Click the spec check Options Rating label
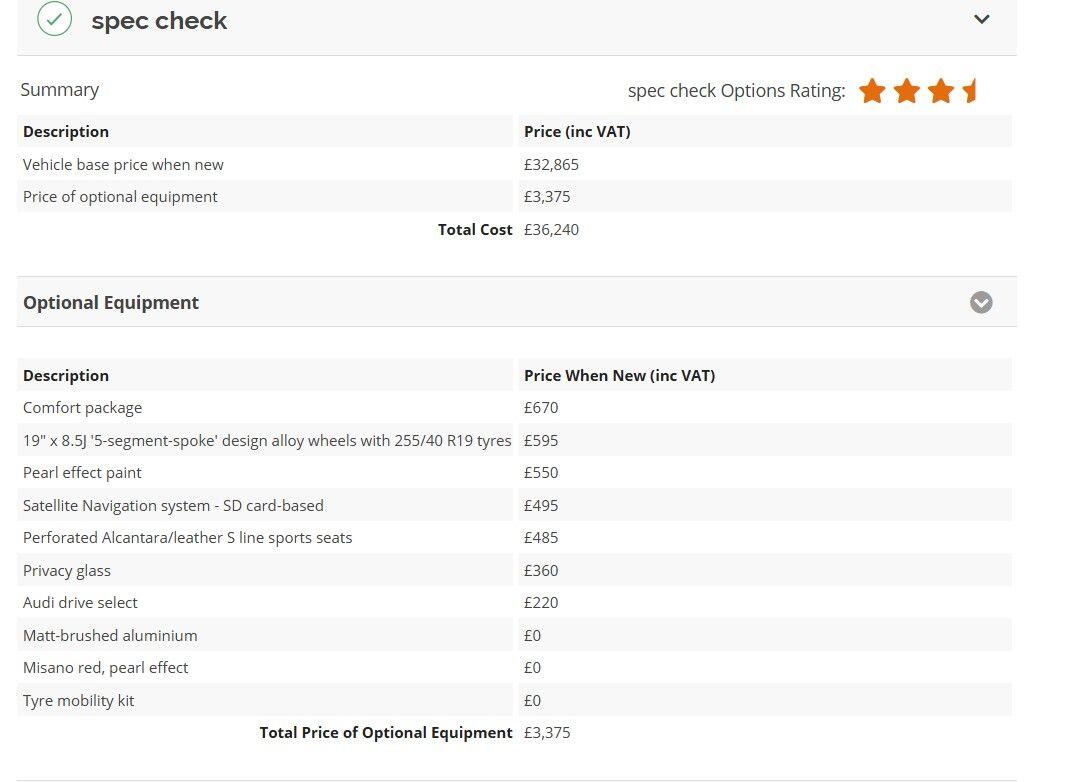The image size is (1065, 782). [736, 90]
